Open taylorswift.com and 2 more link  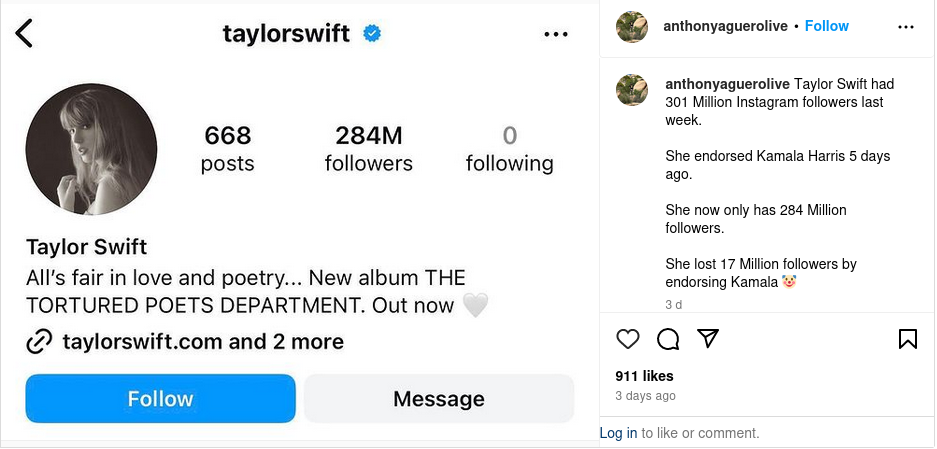click(x=203, y=342)
